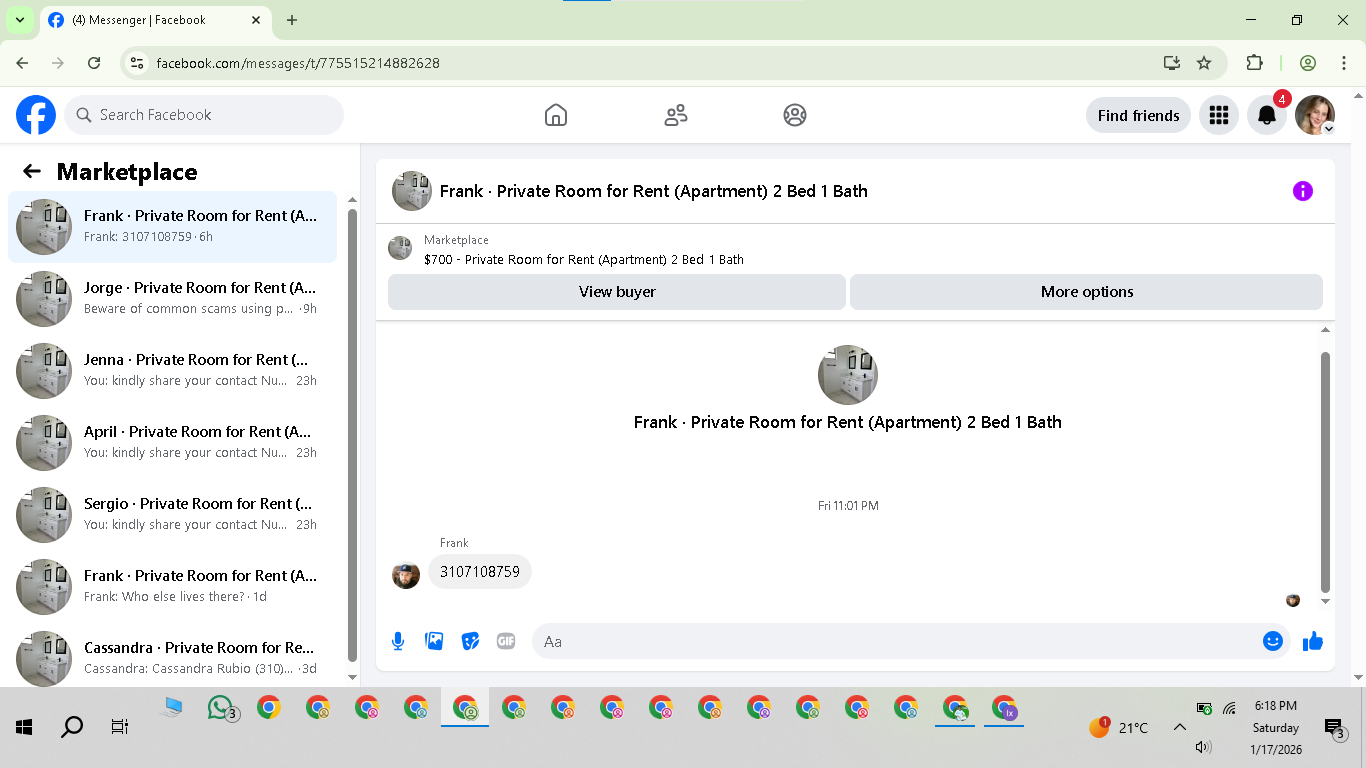Image resolution: width=1366 pixels, height=768 pixels.
Task: Bookmark this page star icon
Action: pyautogui.click(x=1204, y=63)
